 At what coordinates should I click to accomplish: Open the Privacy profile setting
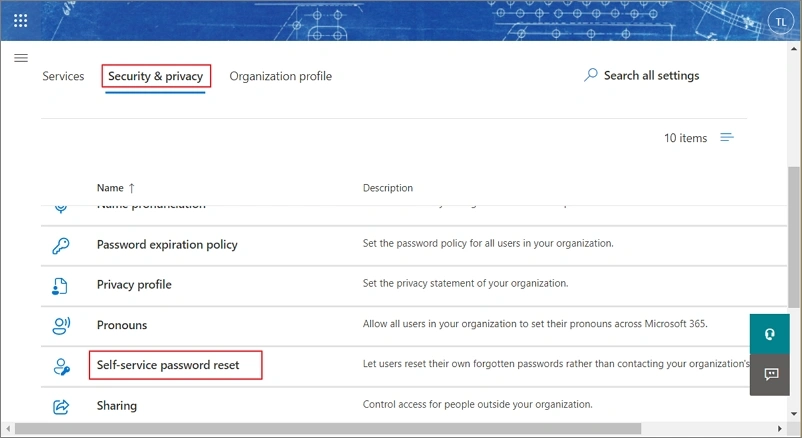pos(134,284)
